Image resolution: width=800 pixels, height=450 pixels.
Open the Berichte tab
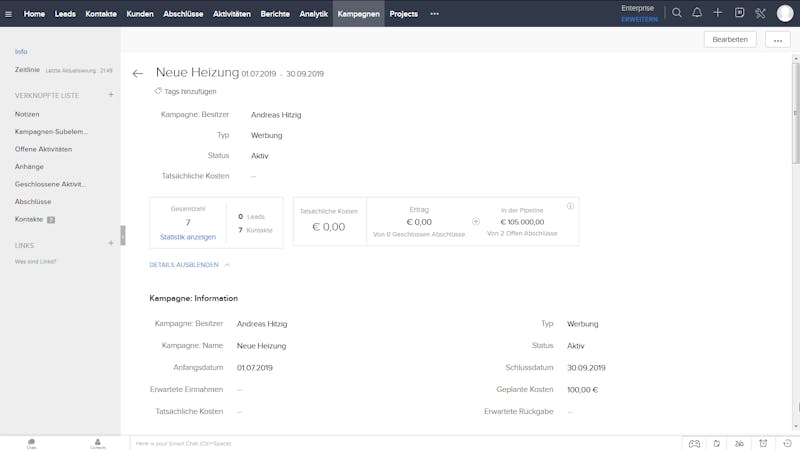275,14
